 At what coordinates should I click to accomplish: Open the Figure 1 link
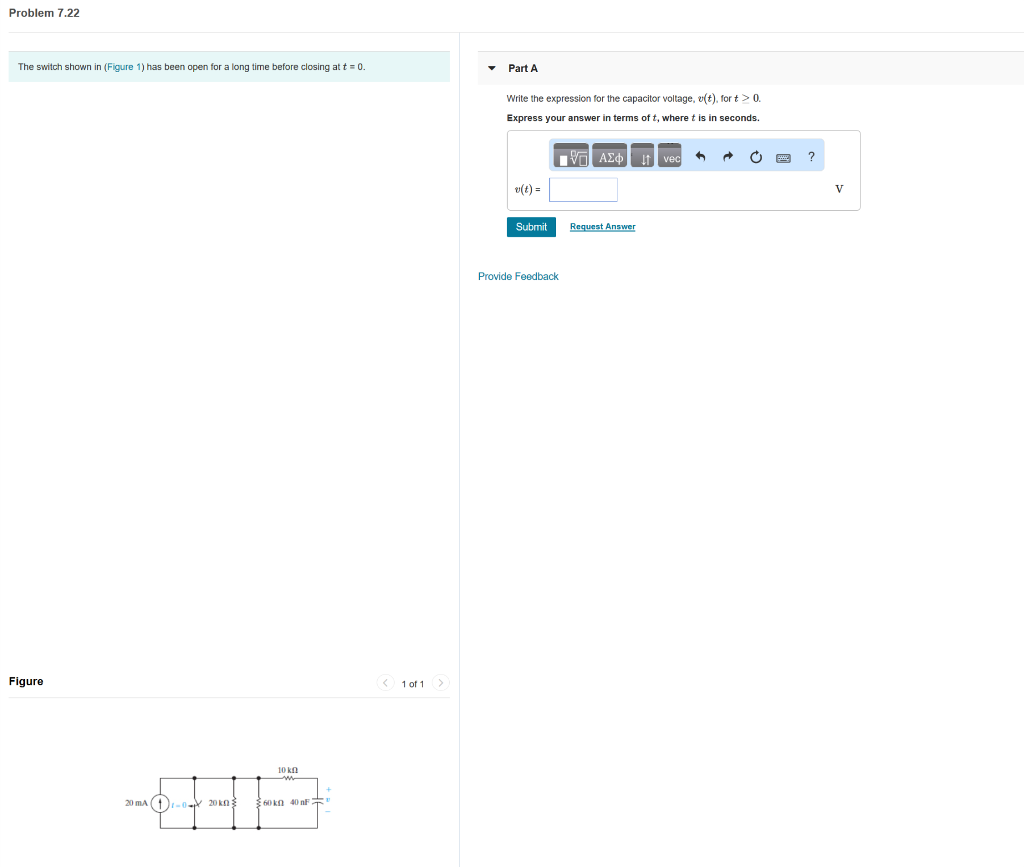[123, 66]
